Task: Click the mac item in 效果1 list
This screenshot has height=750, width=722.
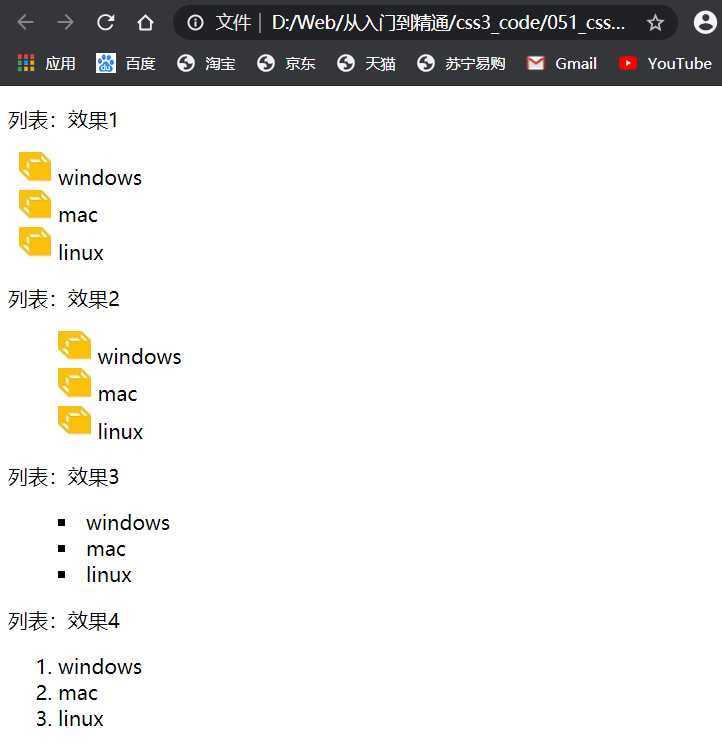Action: (x=78, y=215)
